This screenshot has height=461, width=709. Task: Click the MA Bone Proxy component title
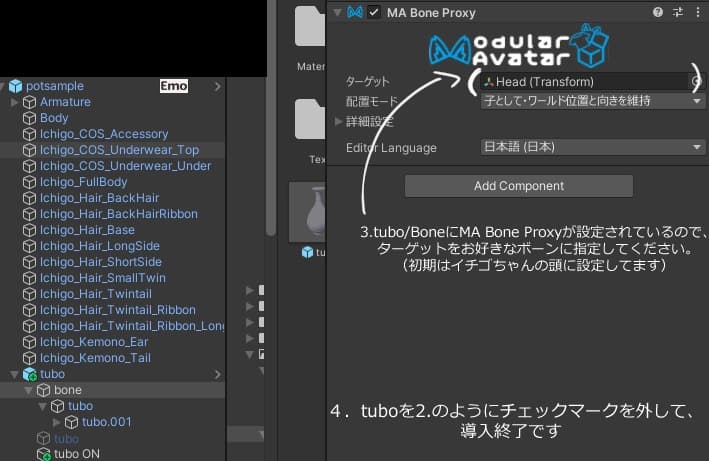(431, 13)
